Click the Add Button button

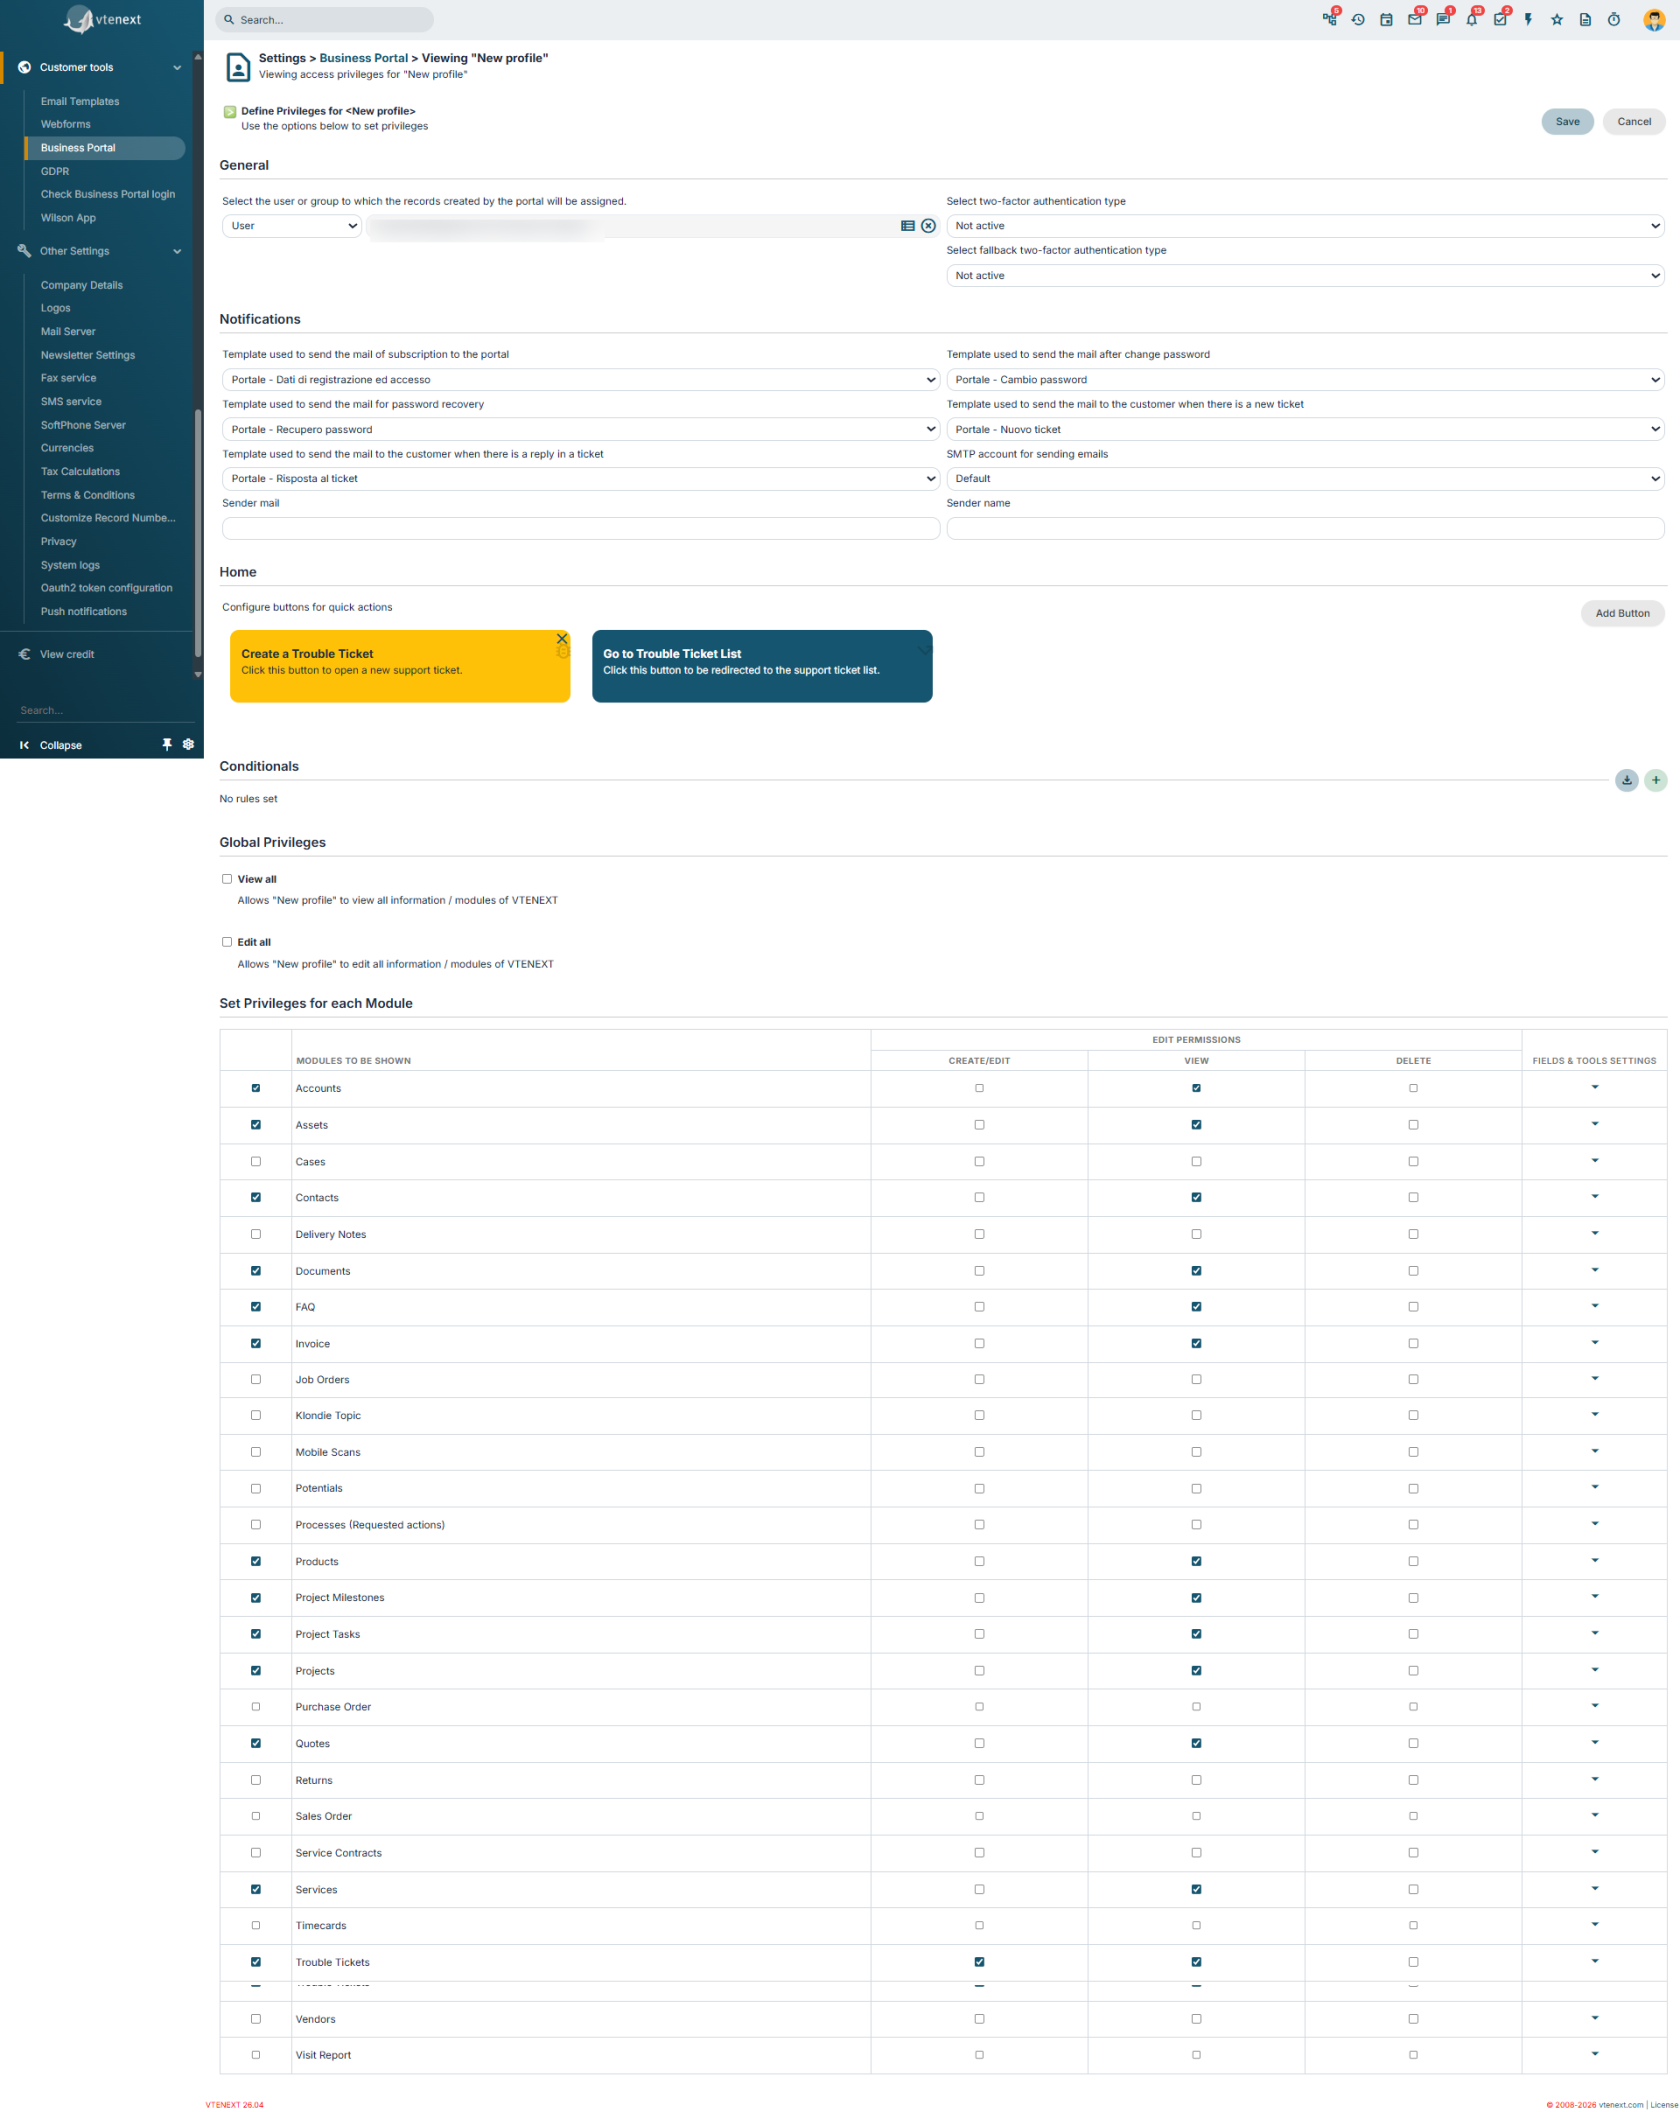pos(1622,614)
